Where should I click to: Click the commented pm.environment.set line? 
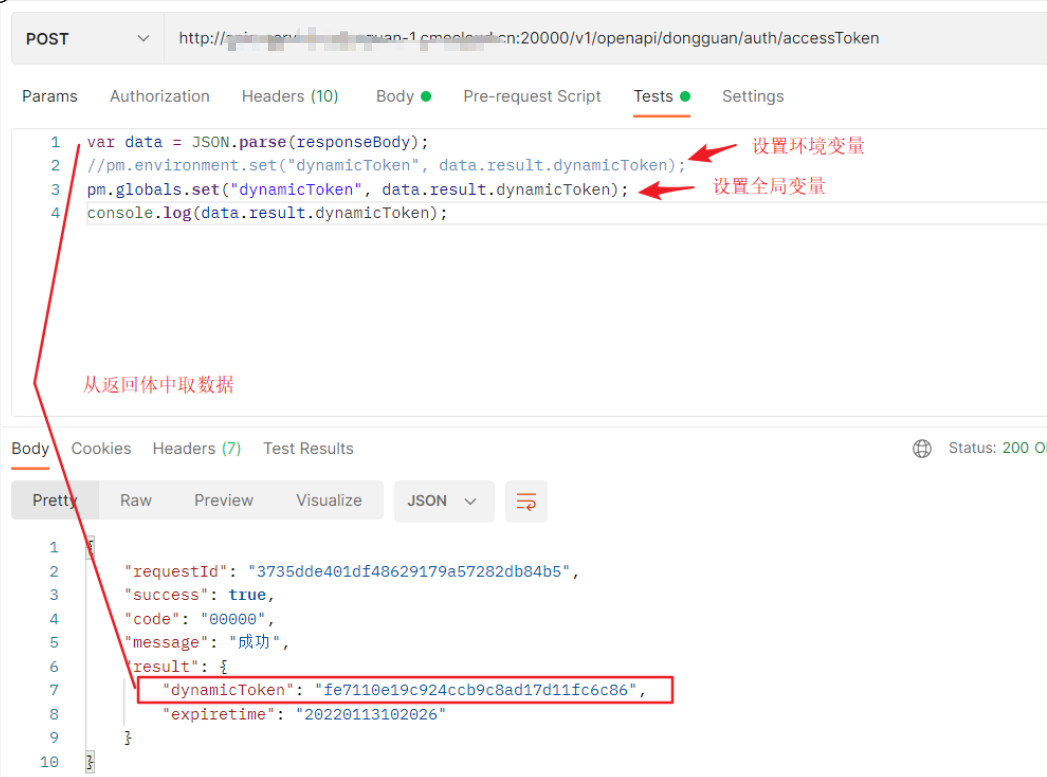pyautogui.click(x=386, y=166)
